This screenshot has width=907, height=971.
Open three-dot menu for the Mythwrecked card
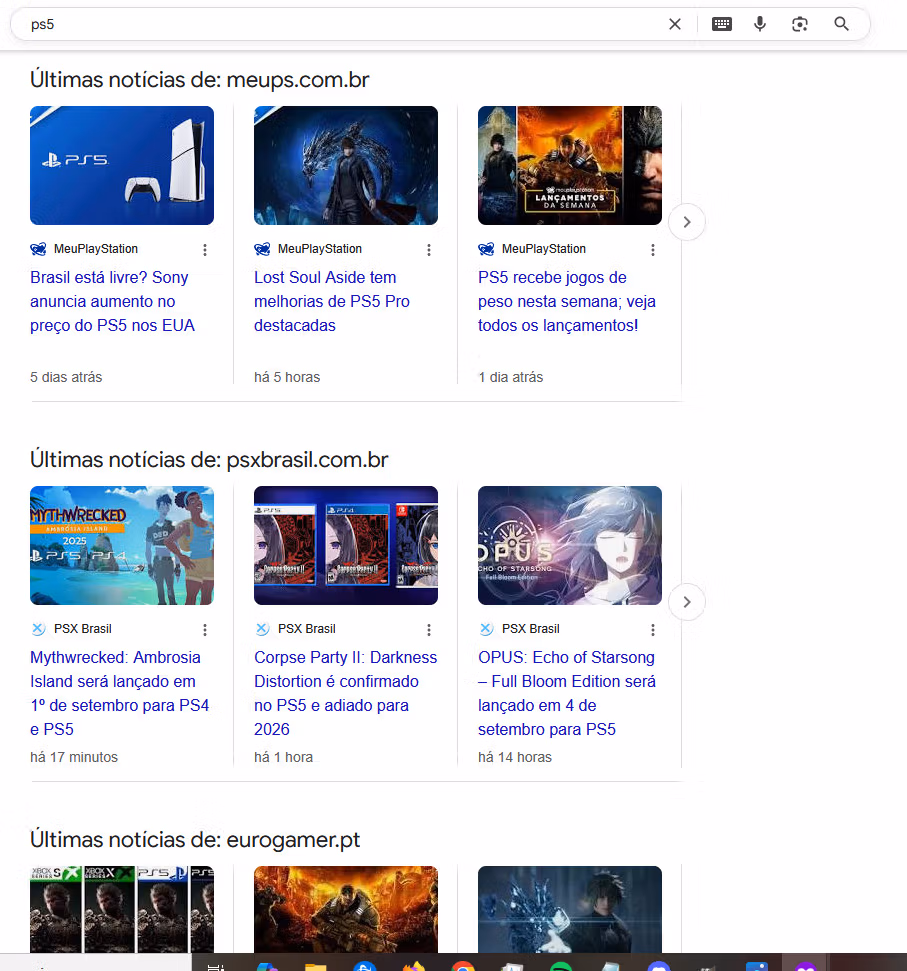pyautogui.click(x=205, y=630)
